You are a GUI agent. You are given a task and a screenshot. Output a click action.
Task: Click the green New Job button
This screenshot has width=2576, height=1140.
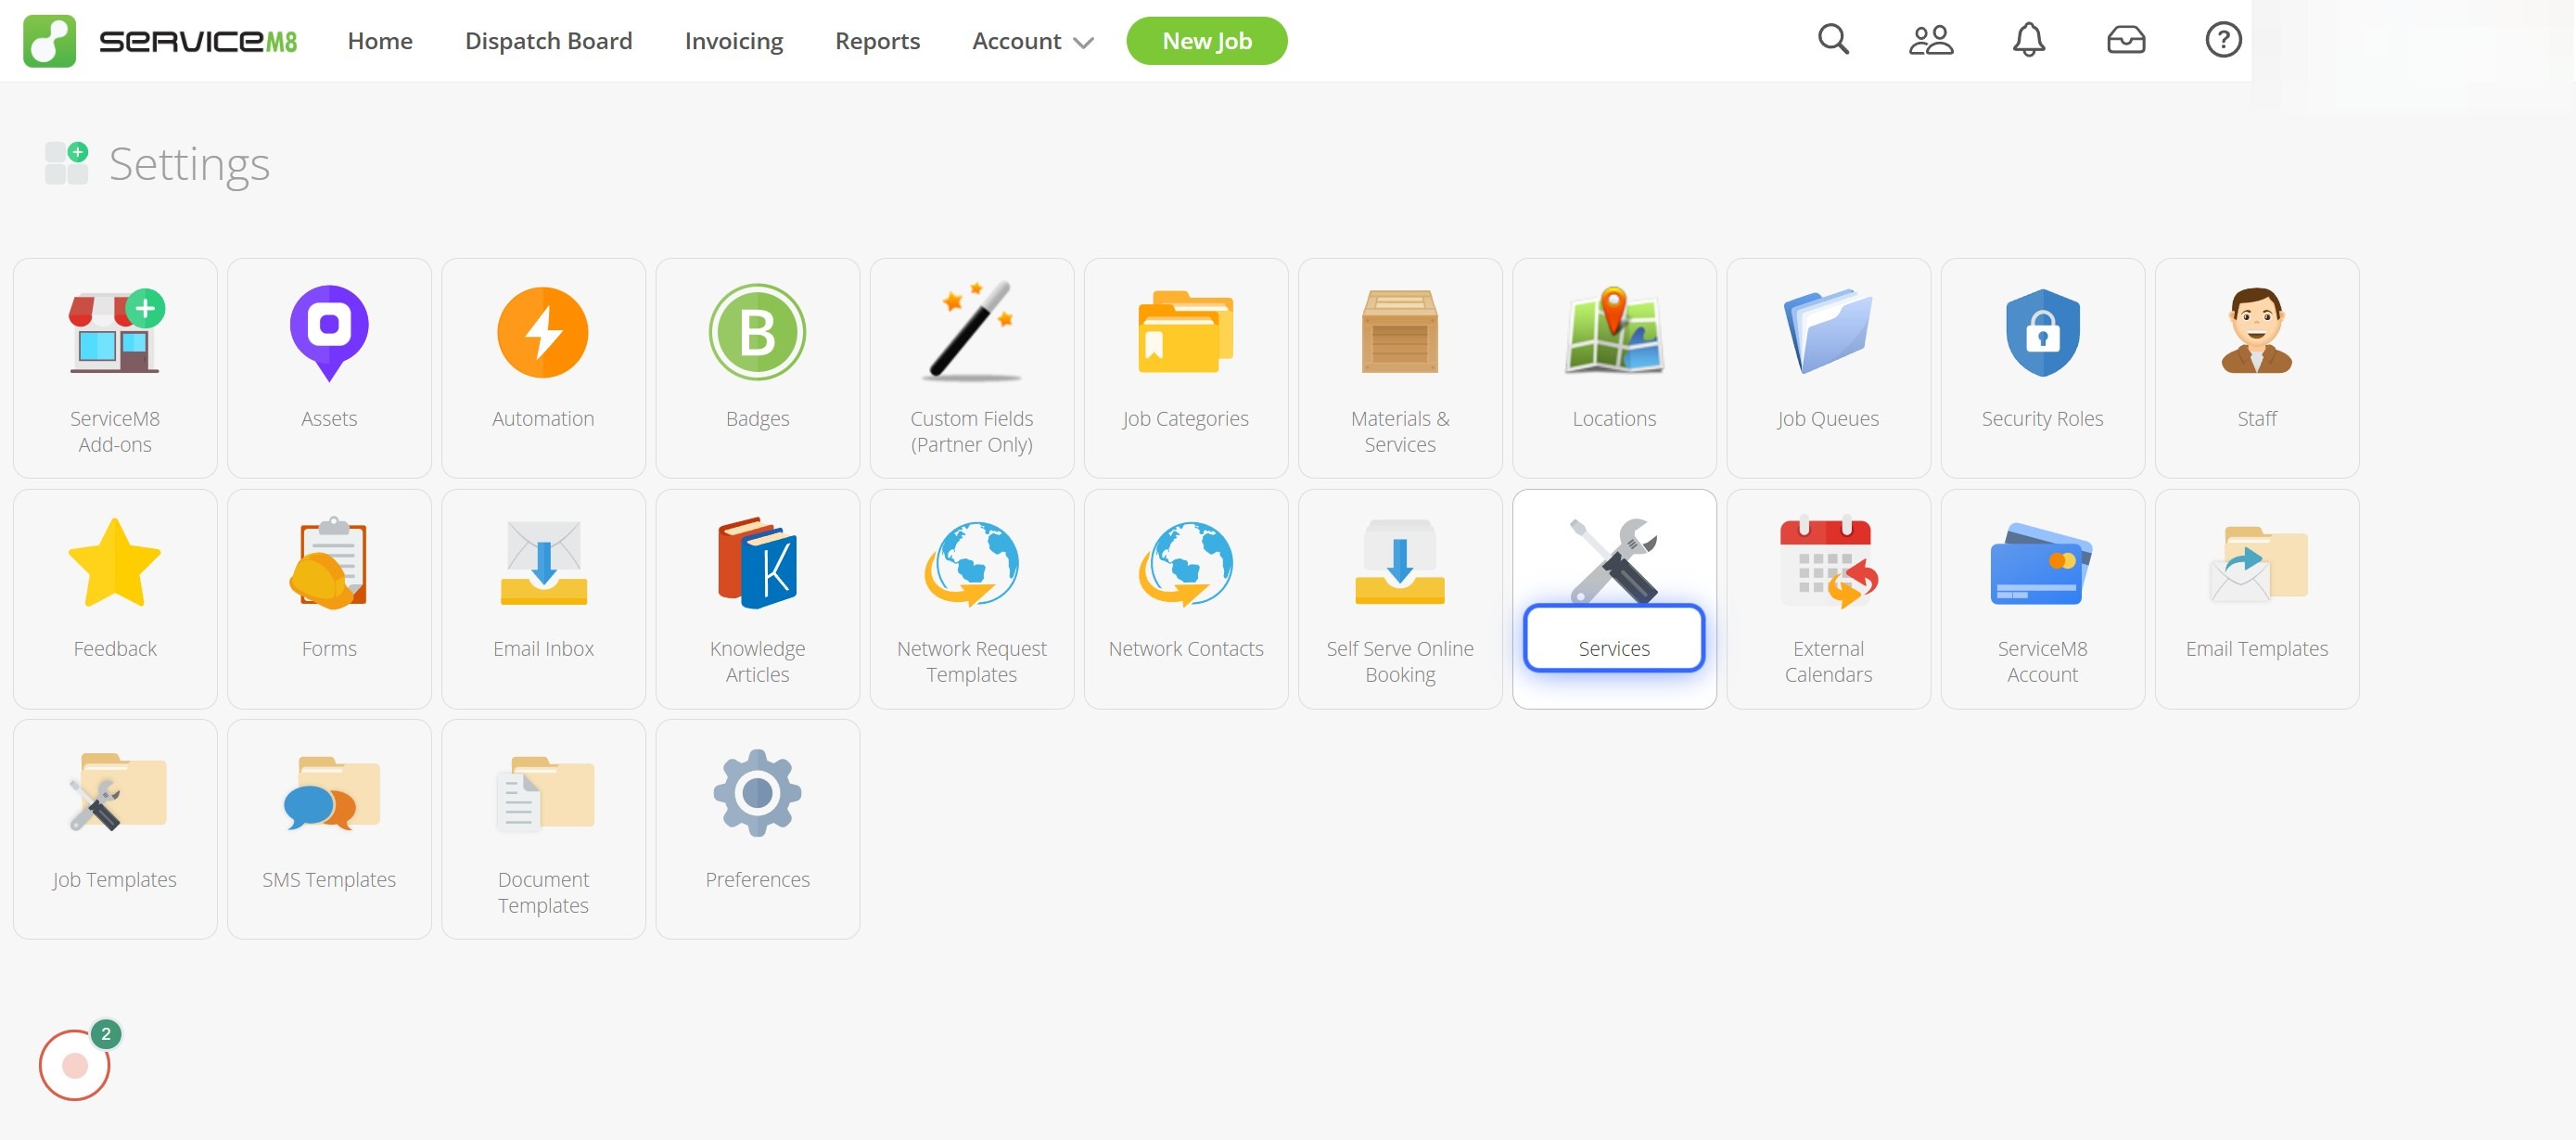(1206, 41)
